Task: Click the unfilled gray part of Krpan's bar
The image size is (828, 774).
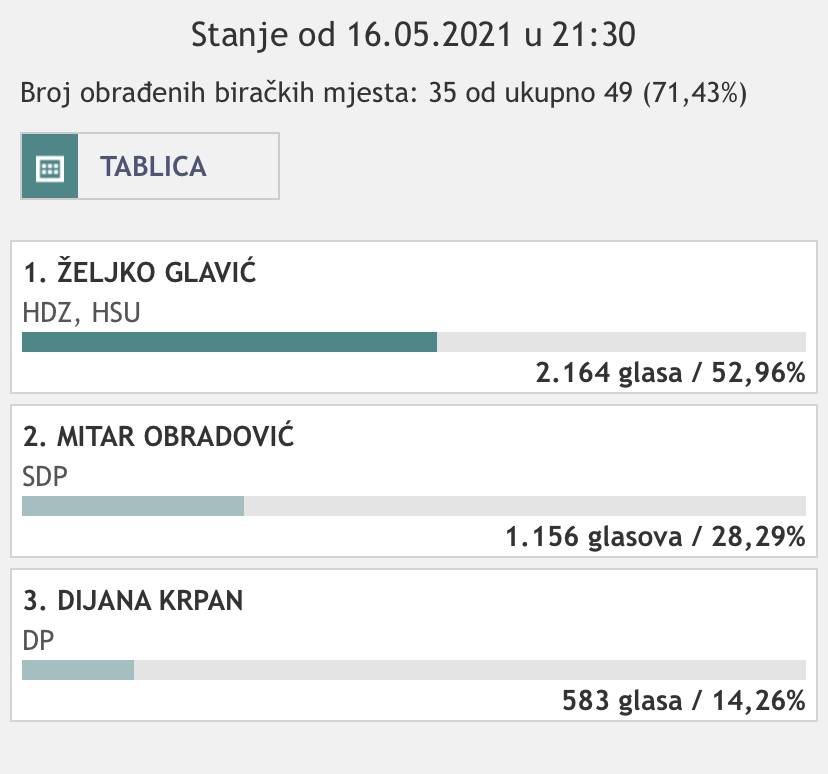Action: click(x=469, y=670)
